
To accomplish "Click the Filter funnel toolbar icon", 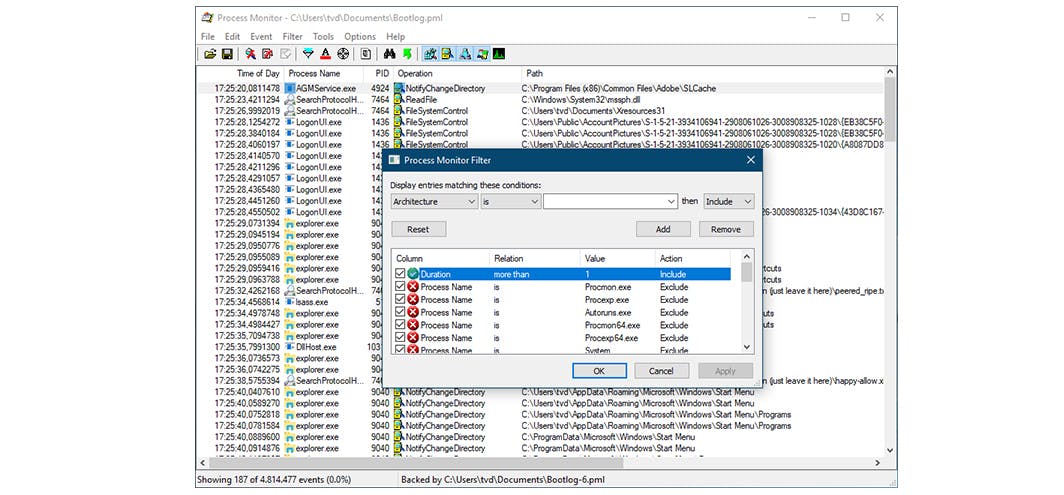I will point(308,54).
